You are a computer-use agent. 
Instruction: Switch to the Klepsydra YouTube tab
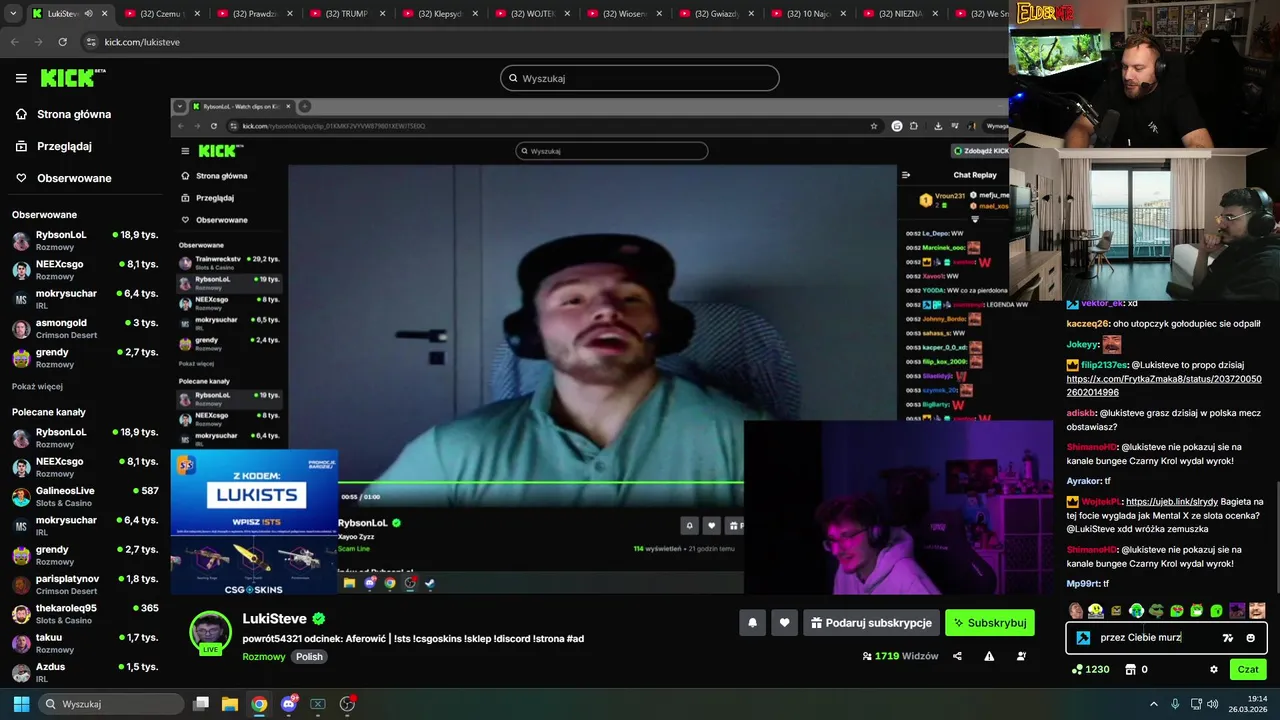coord(439,14)
